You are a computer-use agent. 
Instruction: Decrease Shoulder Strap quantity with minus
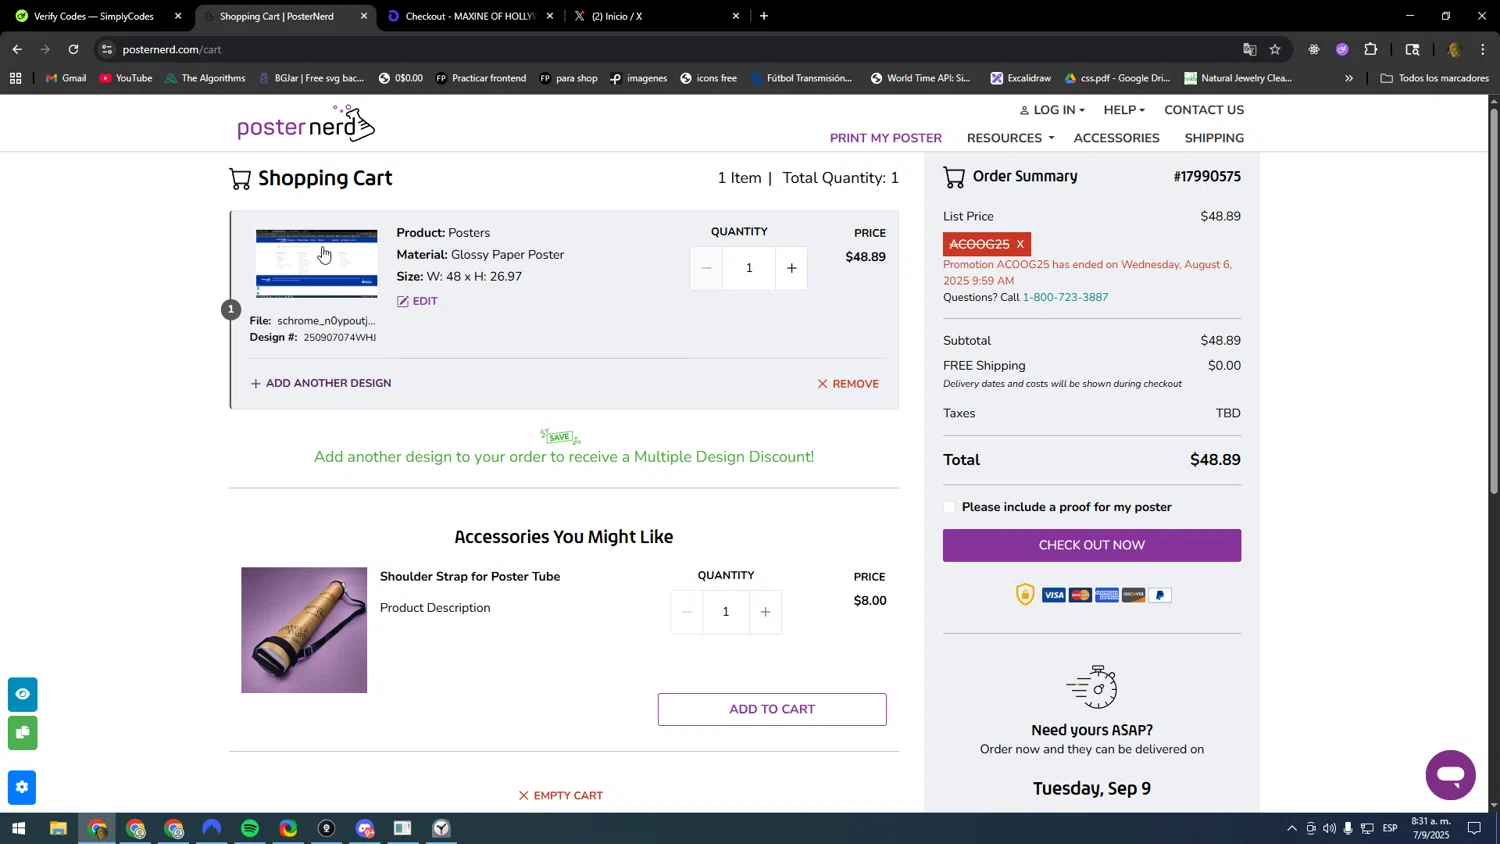pyautogui.click(x=686, y=612)
